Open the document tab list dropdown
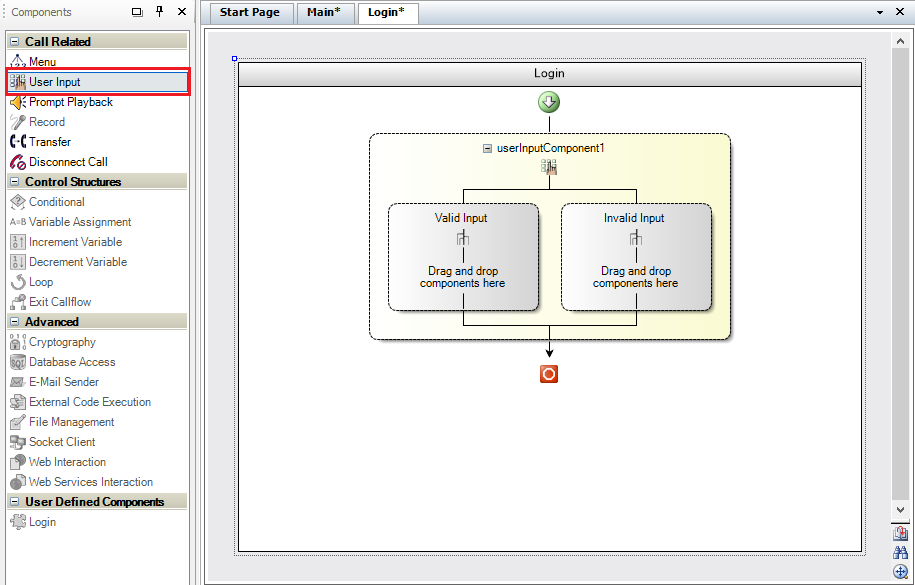The height and width of the screenshot is (585, 915). tap(880, 12)
